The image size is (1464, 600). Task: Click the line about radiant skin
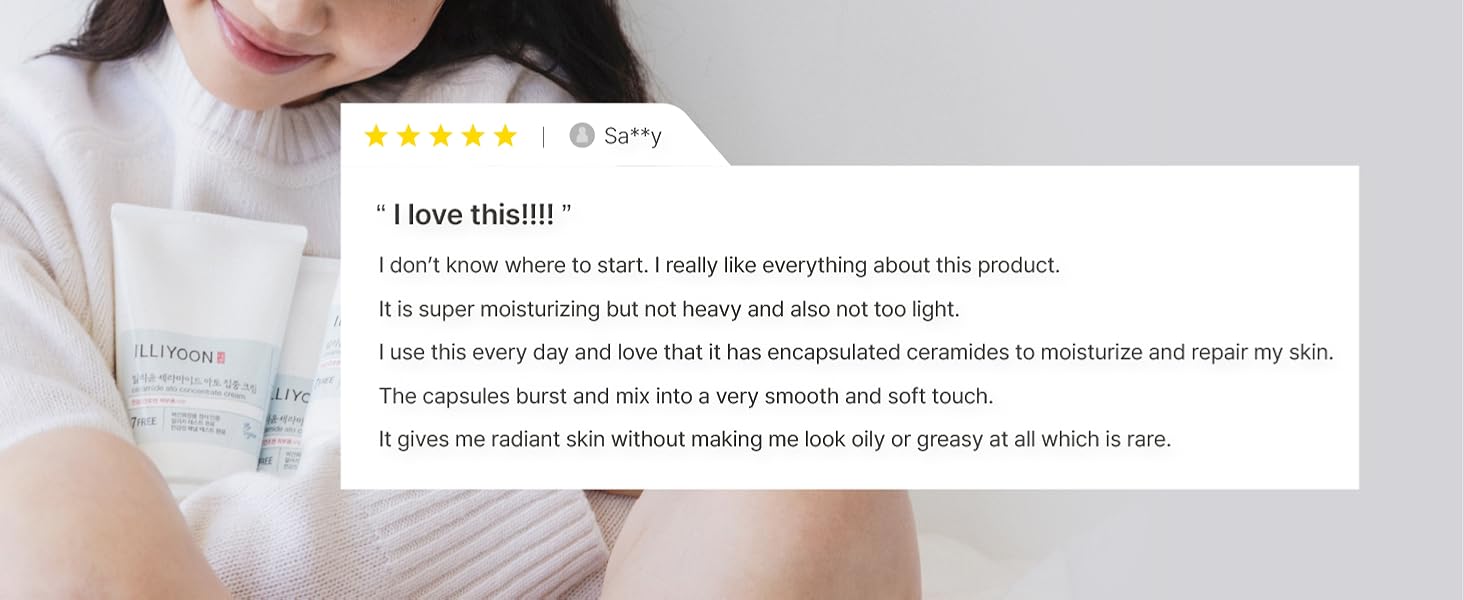[774, 439]
